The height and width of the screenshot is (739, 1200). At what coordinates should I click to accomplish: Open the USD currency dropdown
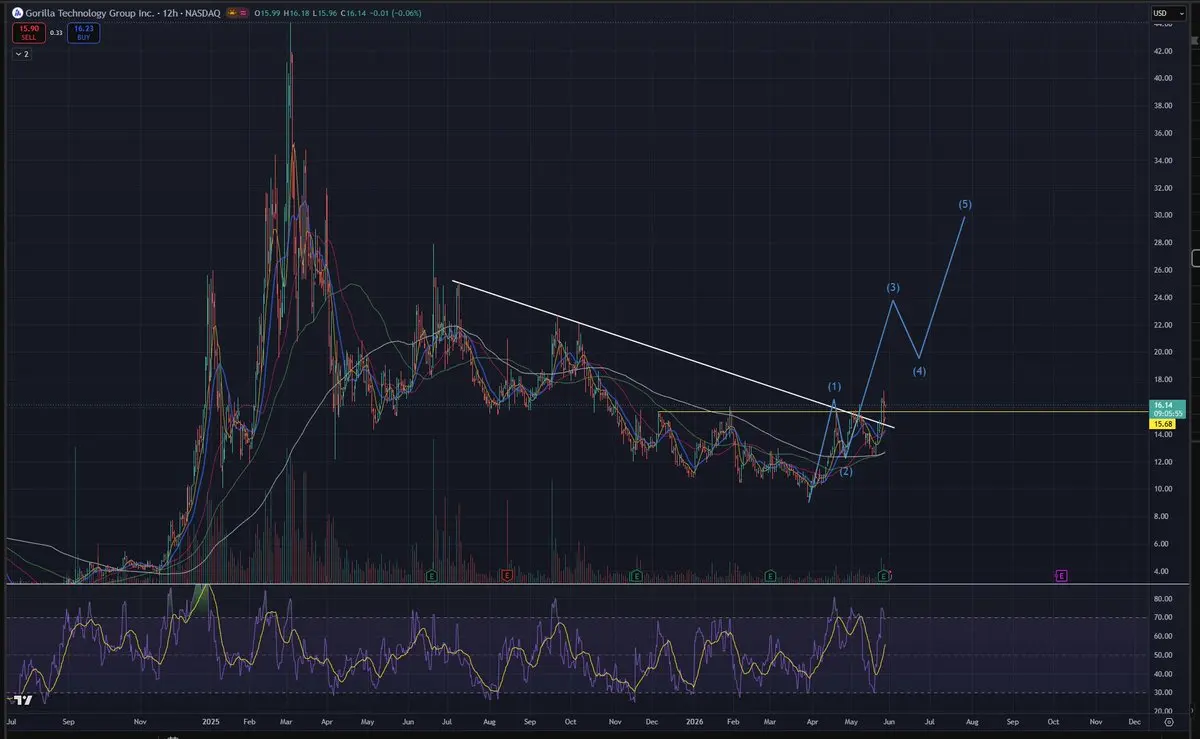1168,13
